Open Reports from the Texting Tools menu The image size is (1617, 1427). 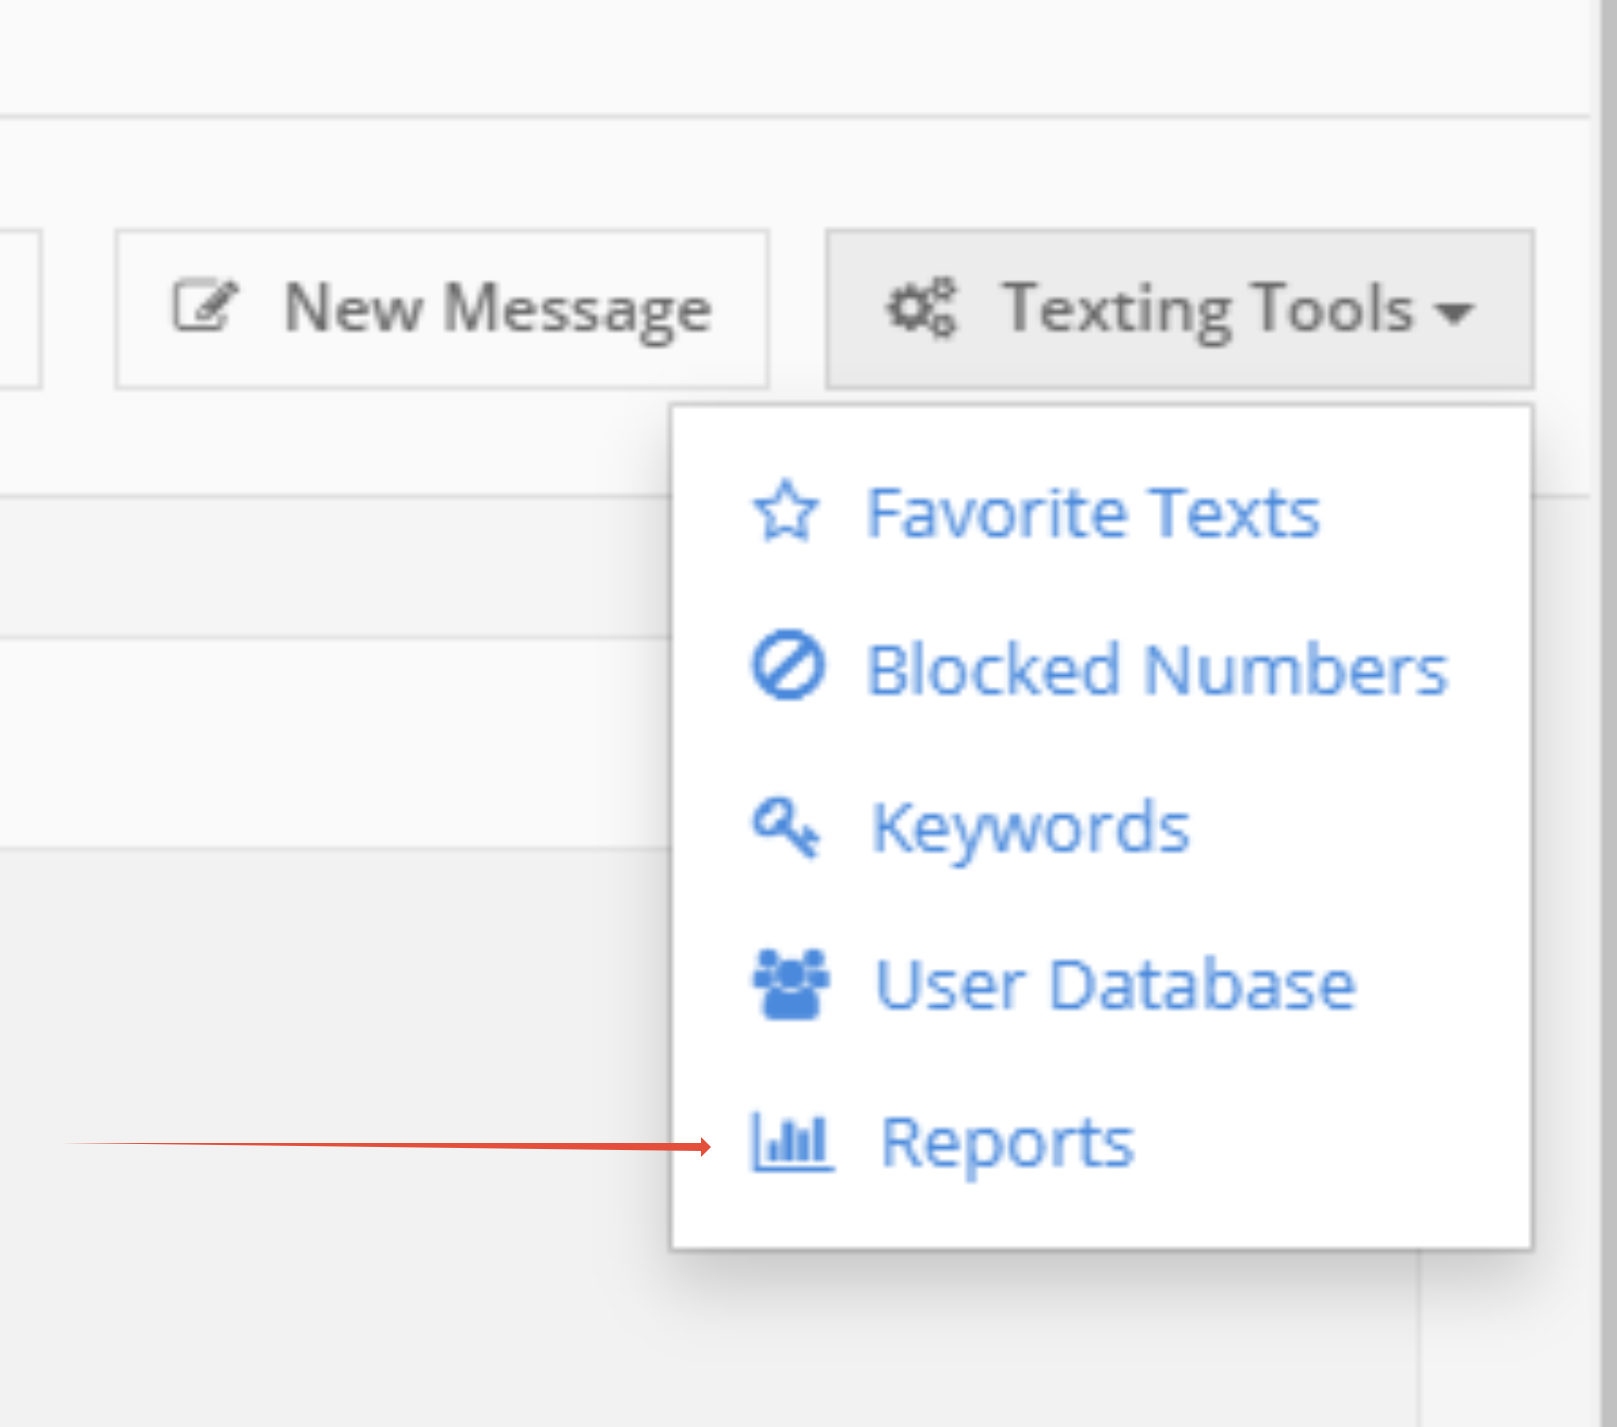[x=1006, y=1142]
